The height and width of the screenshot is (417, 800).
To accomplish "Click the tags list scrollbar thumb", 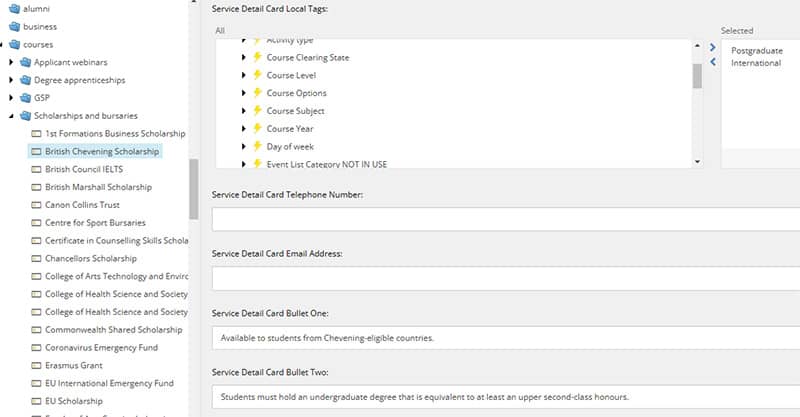I will [697, 76].
